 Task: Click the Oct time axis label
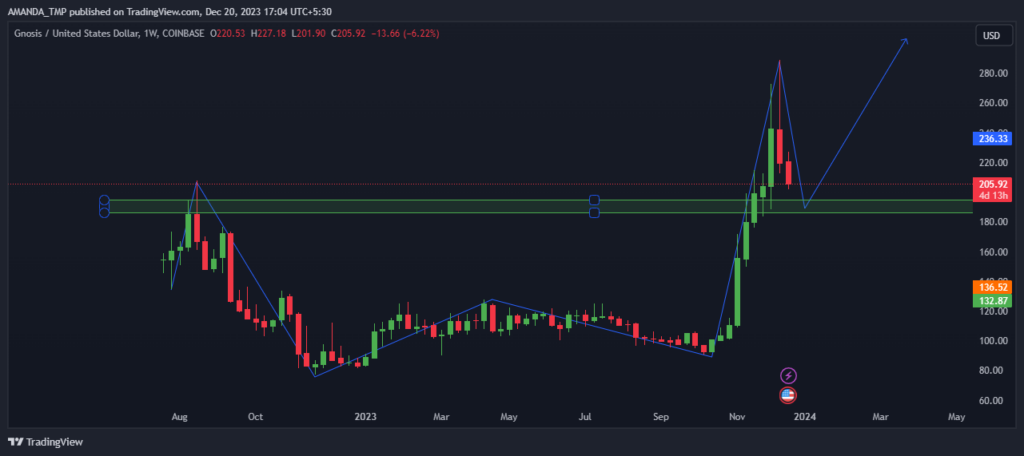tap(255, 416)
